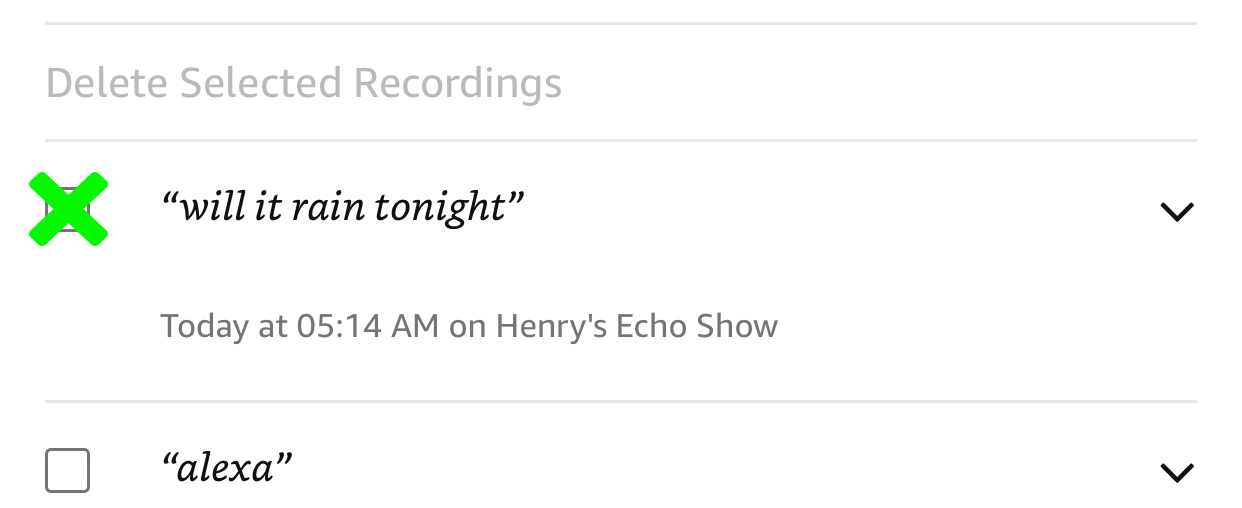Expand the "will it rain tonight" chevron
Screen dimensions: 1242x508
pos(1176,211)
